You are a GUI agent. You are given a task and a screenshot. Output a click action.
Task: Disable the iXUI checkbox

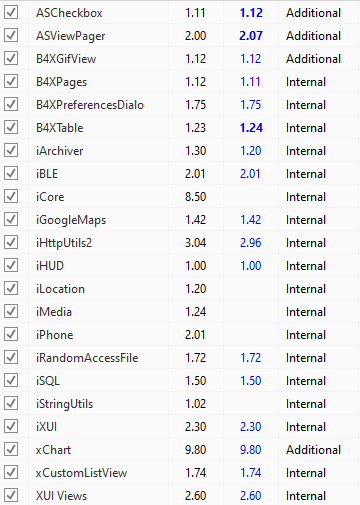[11, 426]
